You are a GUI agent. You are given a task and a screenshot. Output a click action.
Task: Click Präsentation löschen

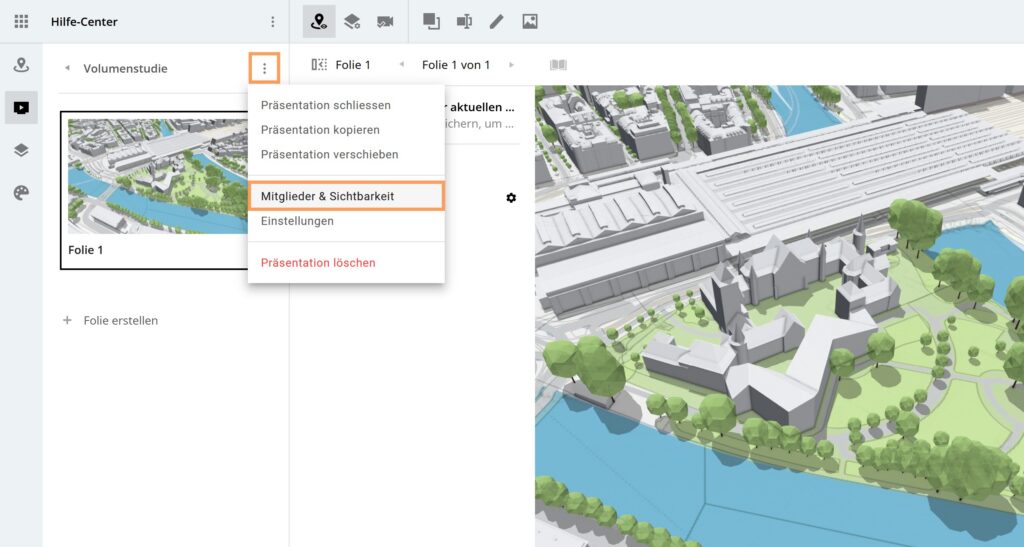coord(318,263)
